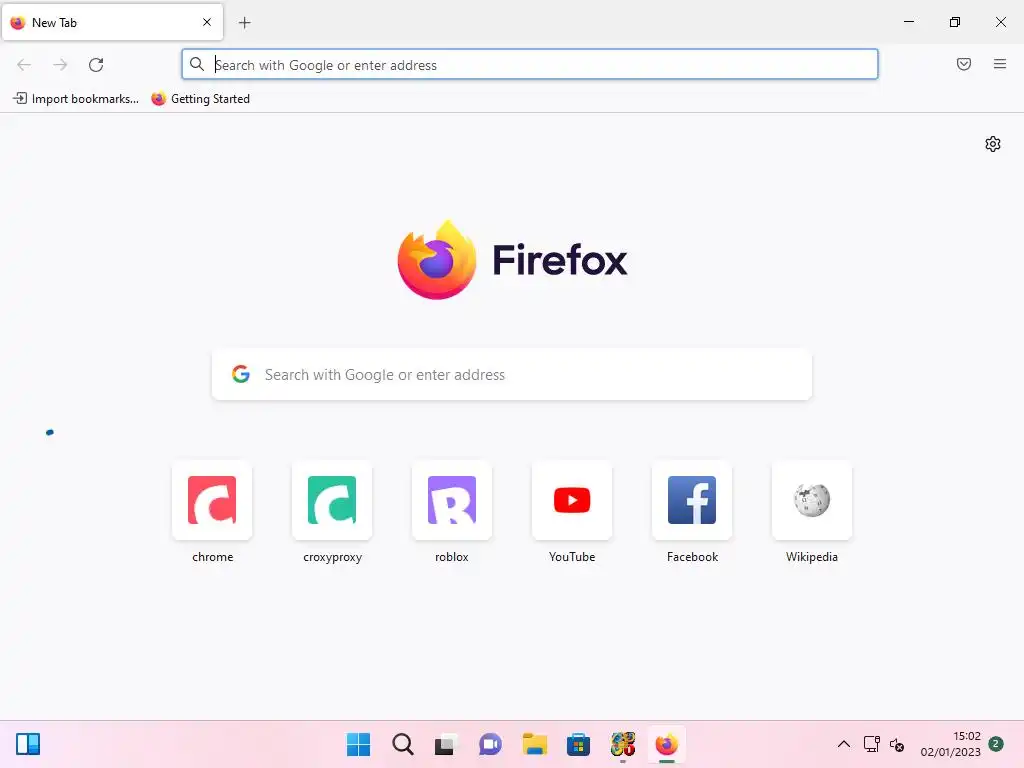Viewport: 1024px width, 768px height.
Task: Open the croxyproxy shortcut tile
Action: (x=332, y=500)
